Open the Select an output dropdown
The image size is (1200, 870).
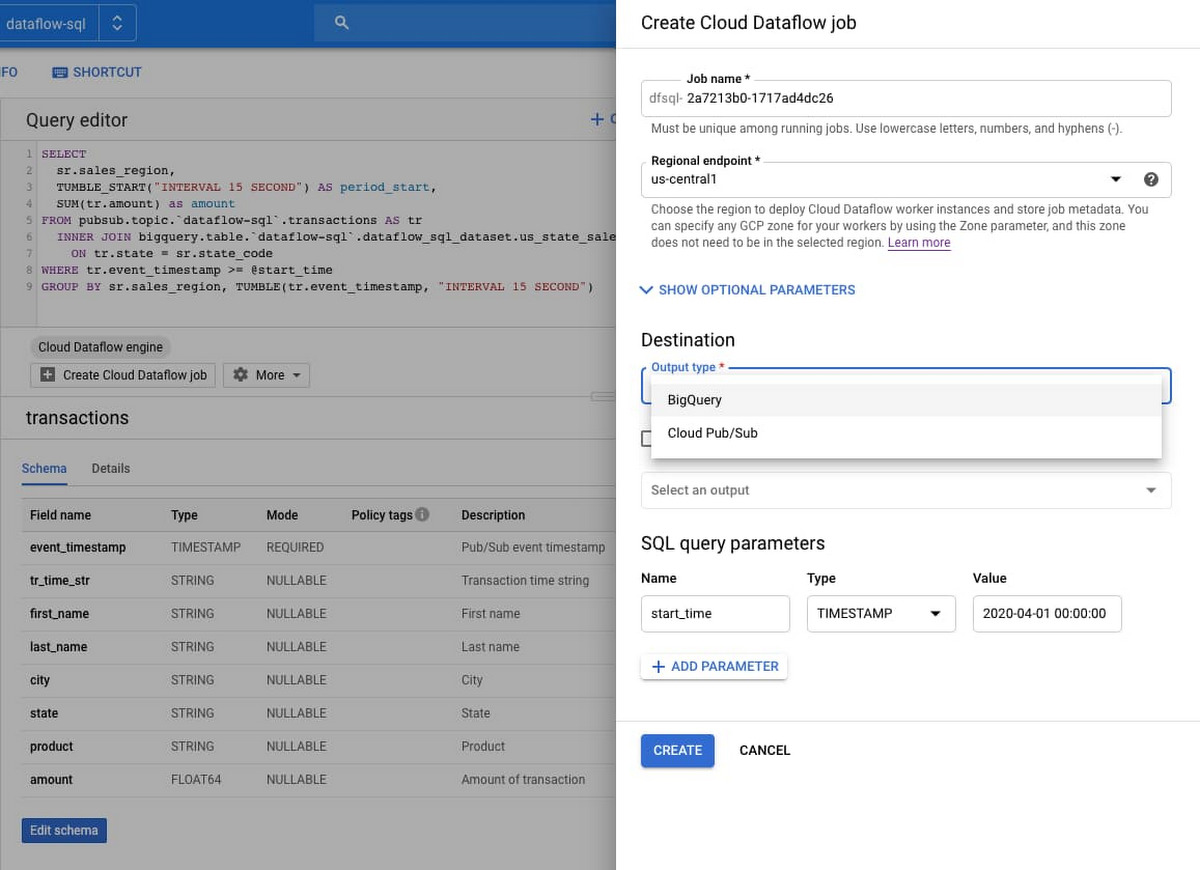[1151, 490]
